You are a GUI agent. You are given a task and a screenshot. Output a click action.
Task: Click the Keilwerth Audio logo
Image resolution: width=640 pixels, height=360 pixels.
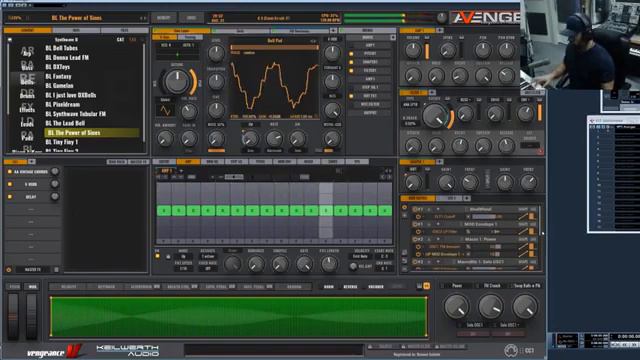pyautogui.click(x=127, y=350)
